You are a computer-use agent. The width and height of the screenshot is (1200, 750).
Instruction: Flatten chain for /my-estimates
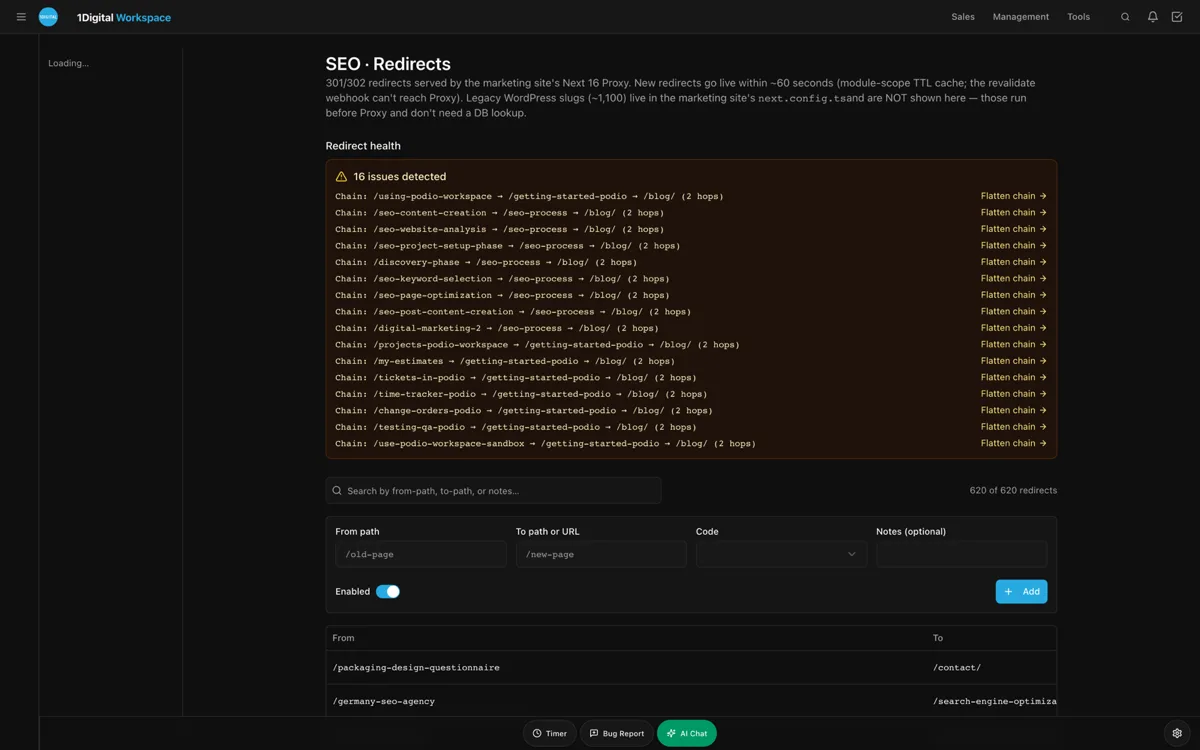point(1013,361)
